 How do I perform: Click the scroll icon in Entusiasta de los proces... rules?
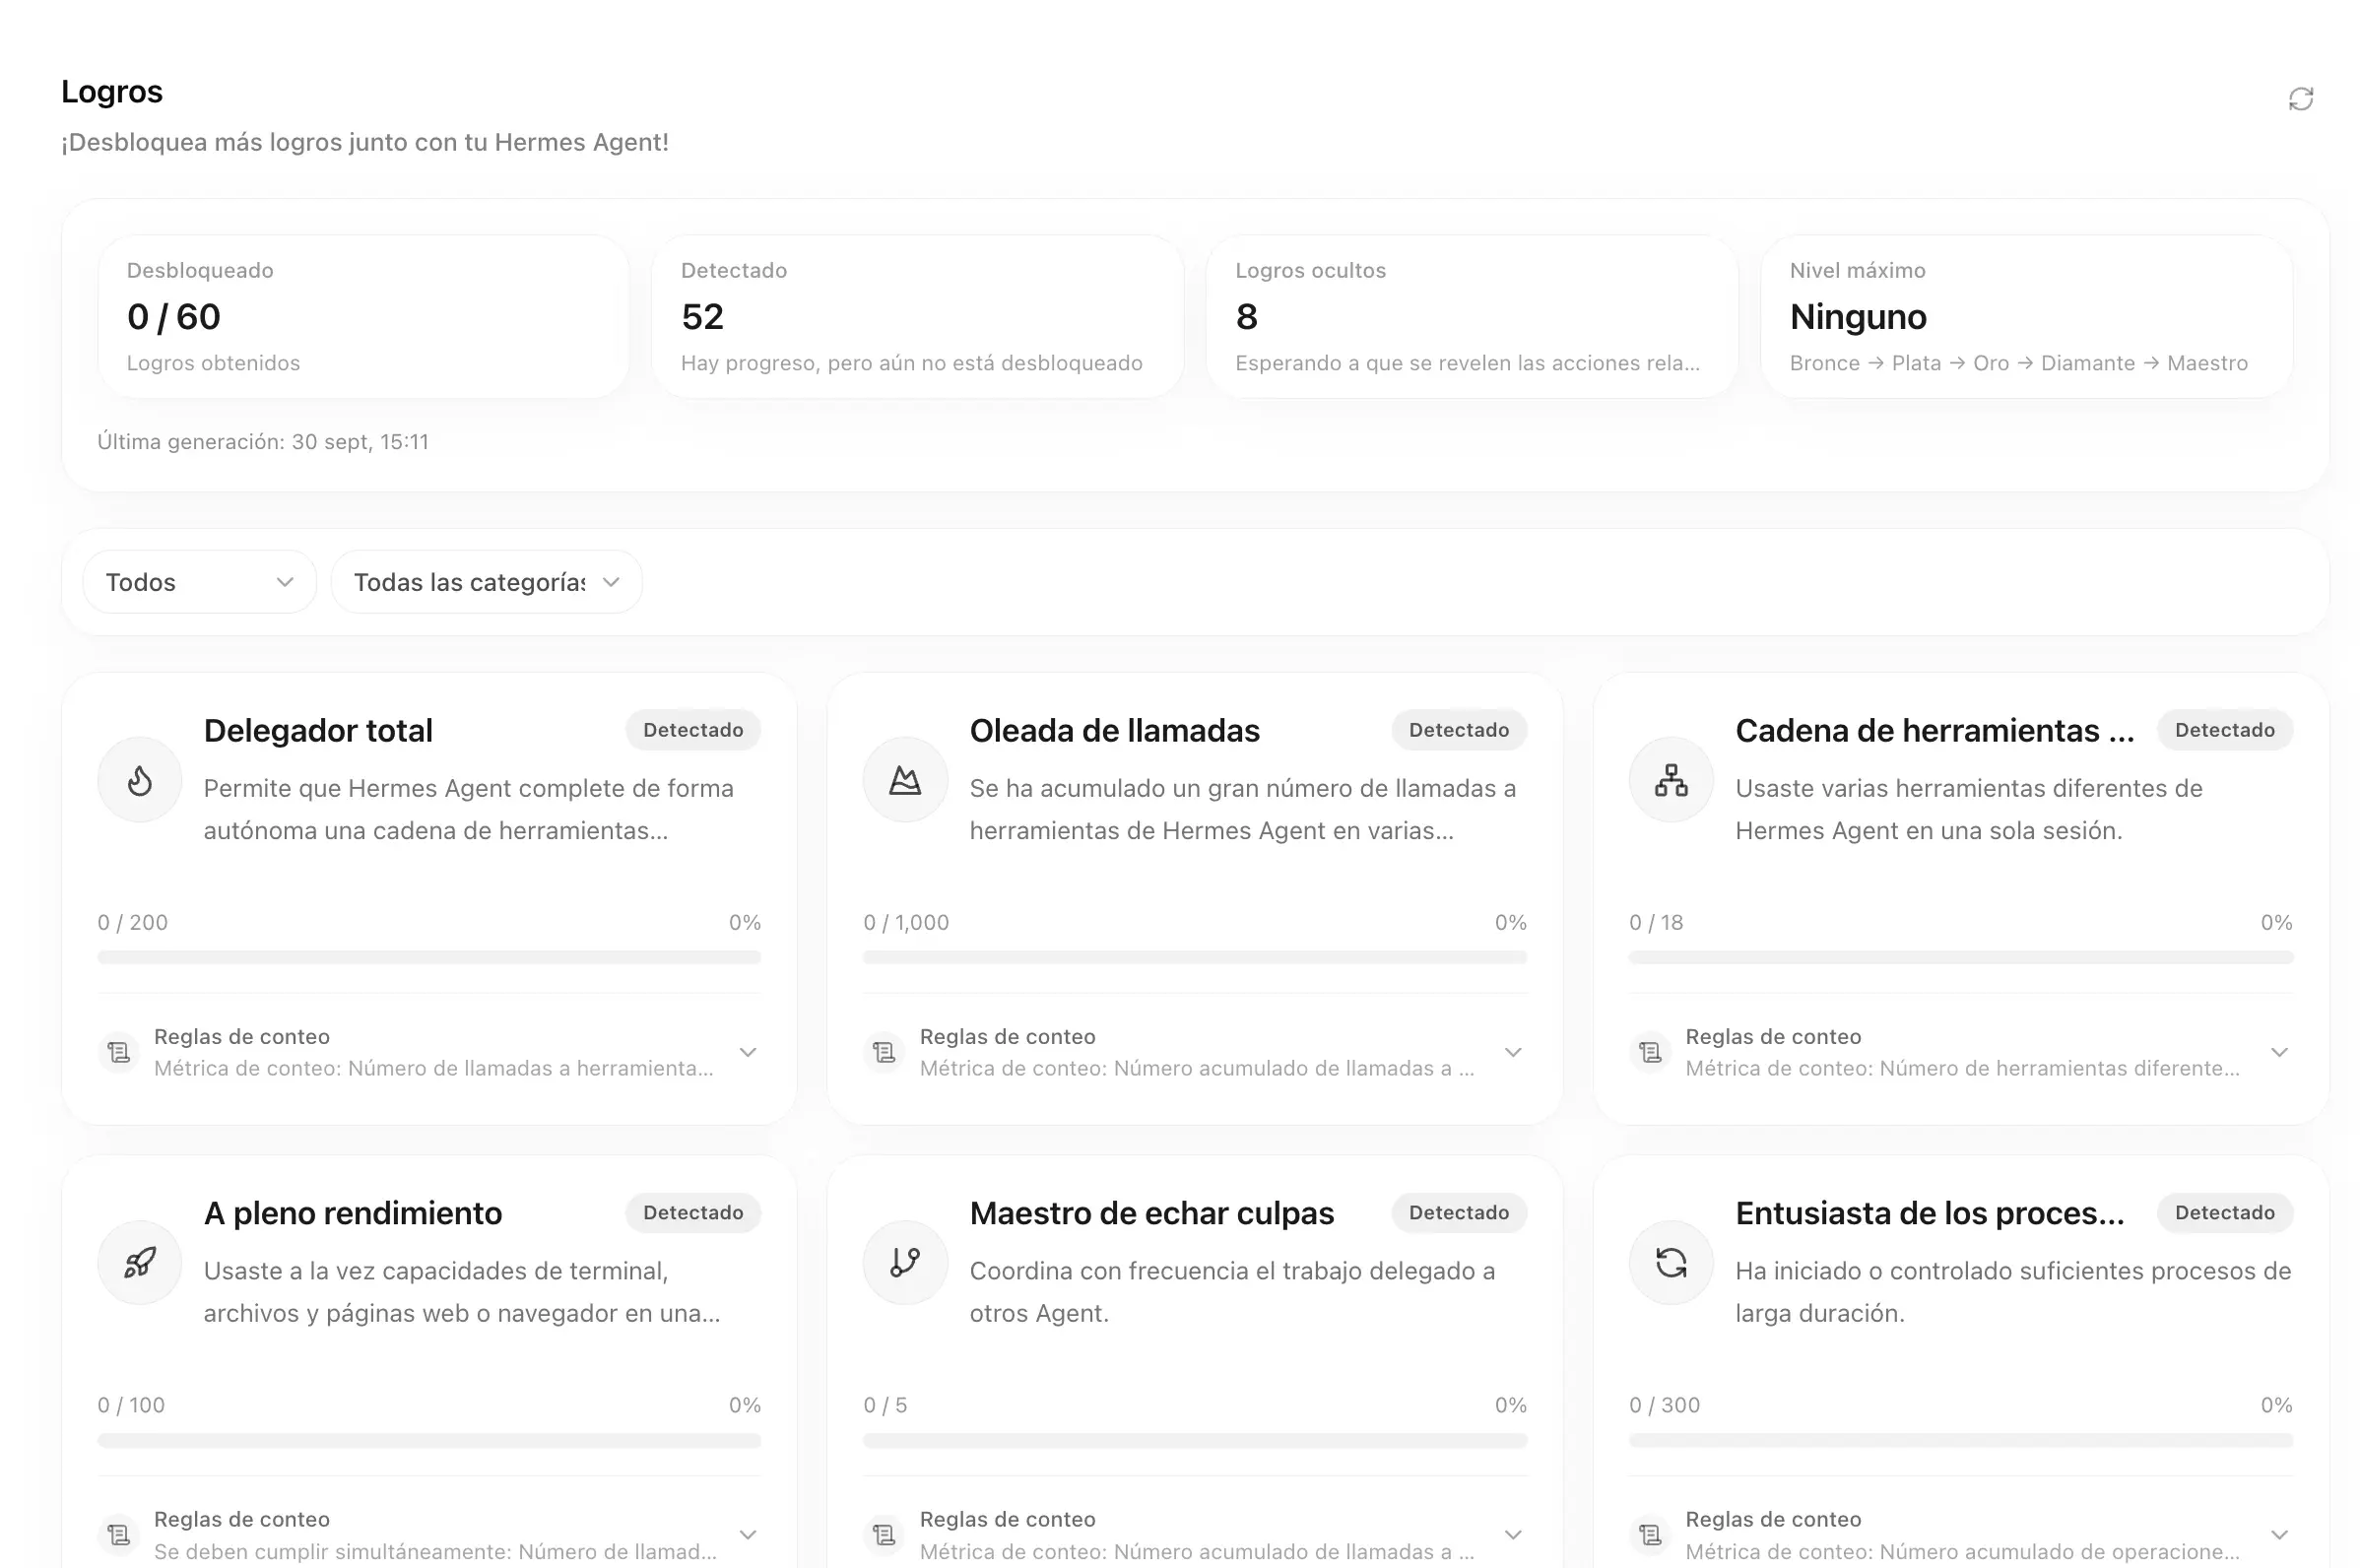1650,1534
